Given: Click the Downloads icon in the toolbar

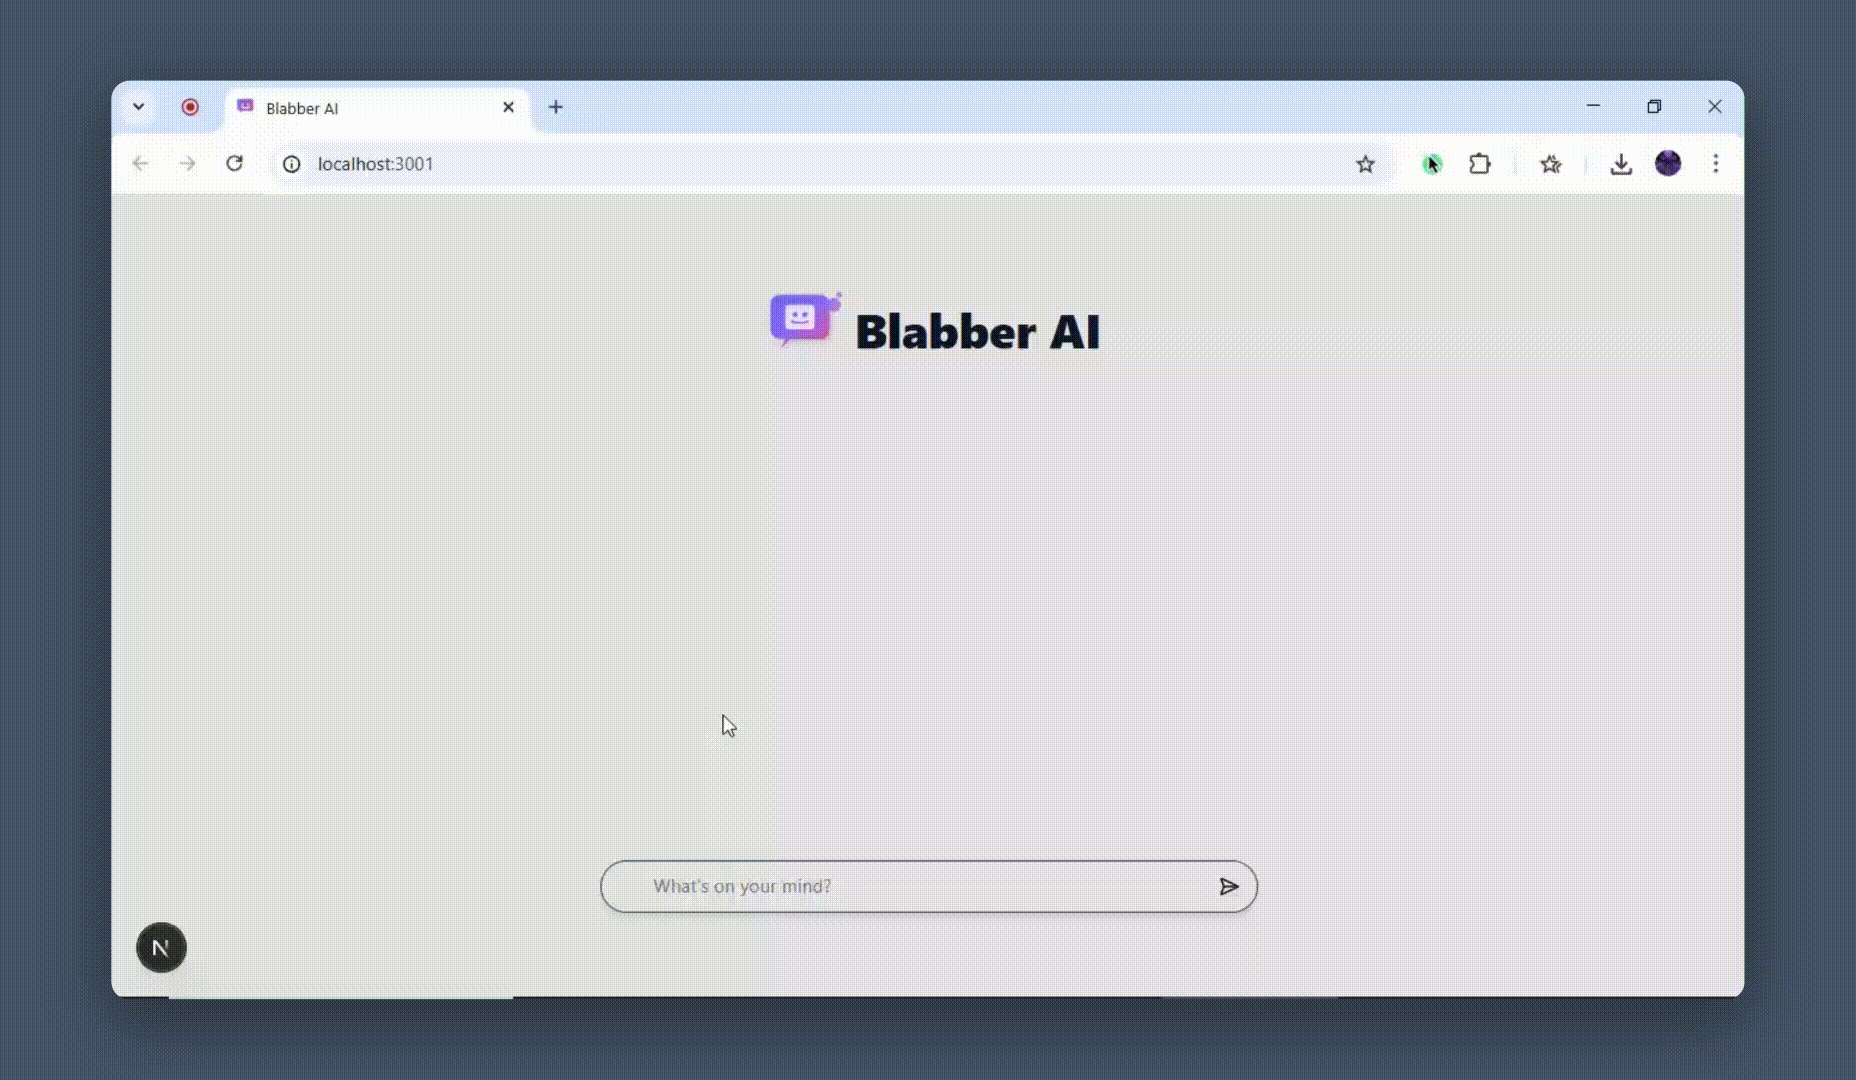Looking at the screenshot, I should [1621, 164].
